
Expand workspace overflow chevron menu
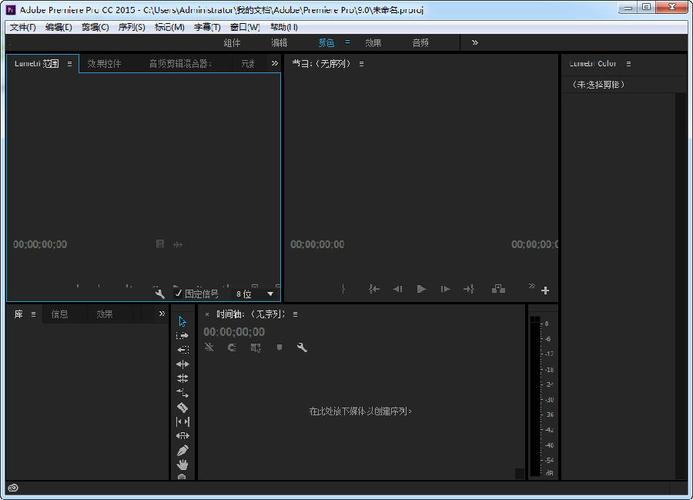tap(475, 42)
